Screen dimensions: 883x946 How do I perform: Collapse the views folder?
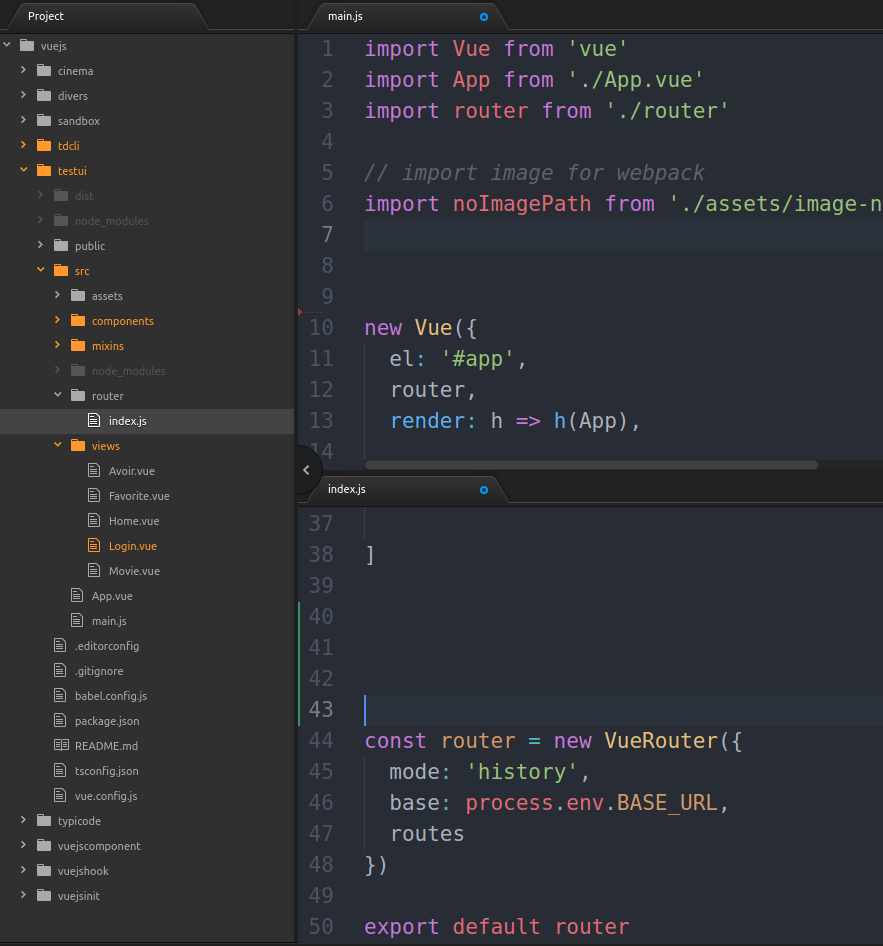coord(58,446)
